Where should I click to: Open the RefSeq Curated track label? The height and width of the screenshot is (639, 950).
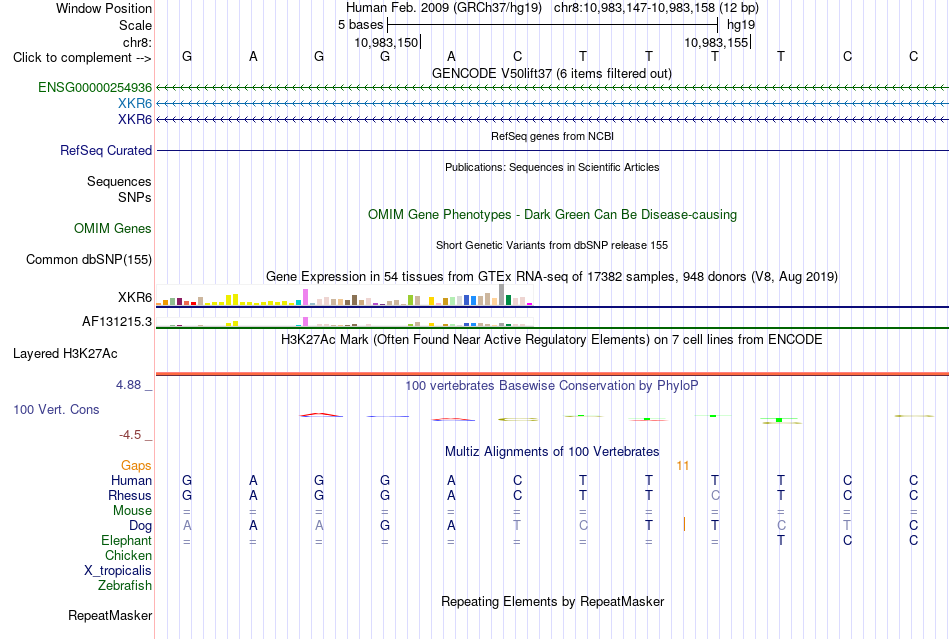click(x=106, y=150)
